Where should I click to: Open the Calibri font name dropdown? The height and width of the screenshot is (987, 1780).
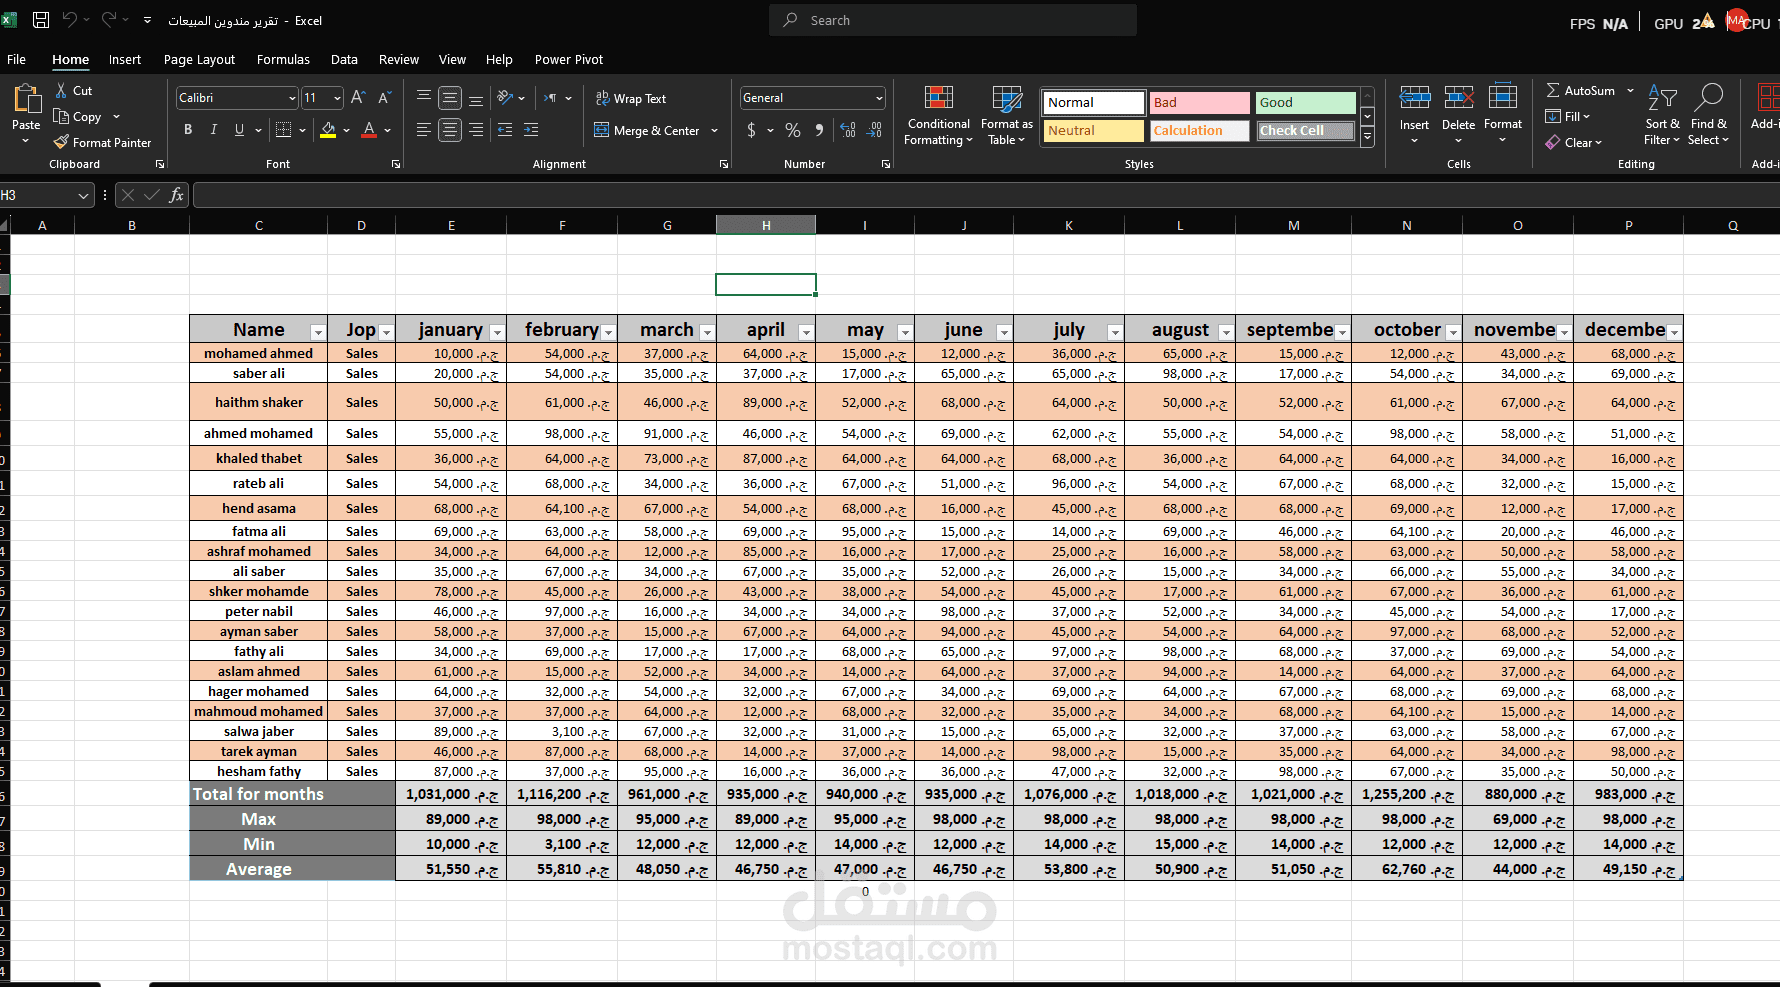point(292,98)
